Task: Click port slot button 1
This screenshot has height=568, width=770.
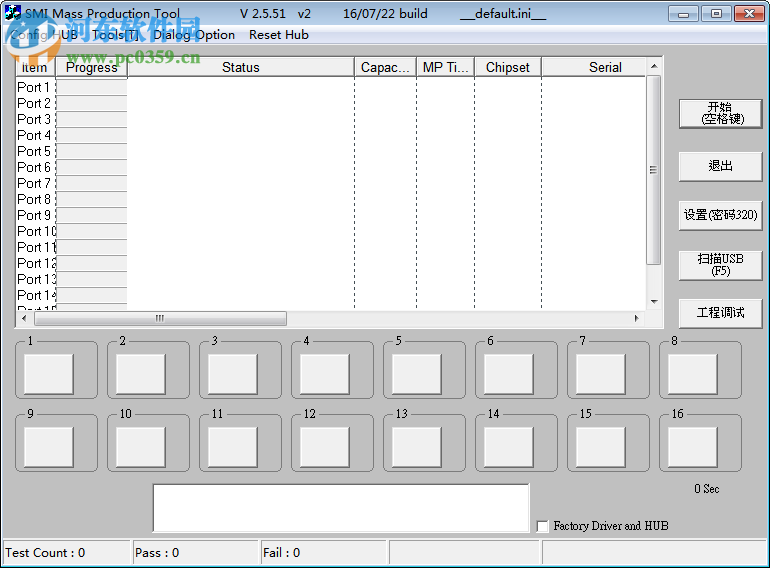Action: (49, 374)
